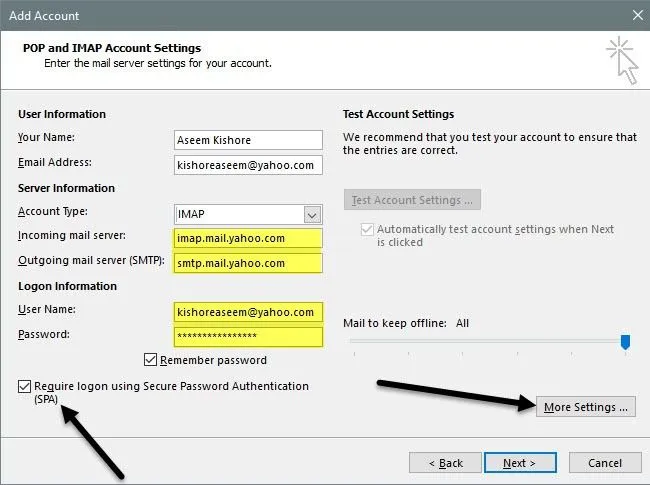The image size is (650, 485).
Task: Proceed with the Next button
Action: tap(520, 463)
